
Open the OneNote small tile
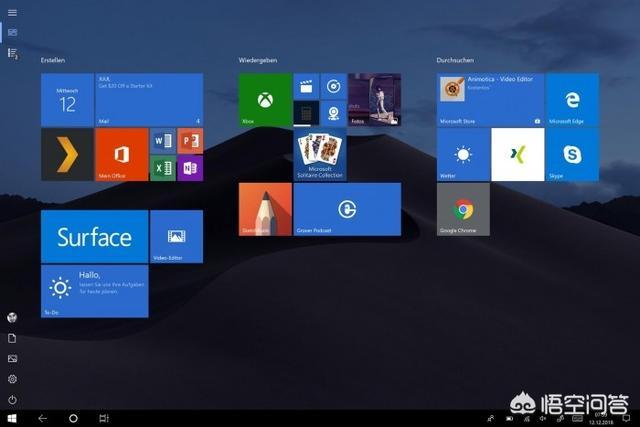point(190,168)
